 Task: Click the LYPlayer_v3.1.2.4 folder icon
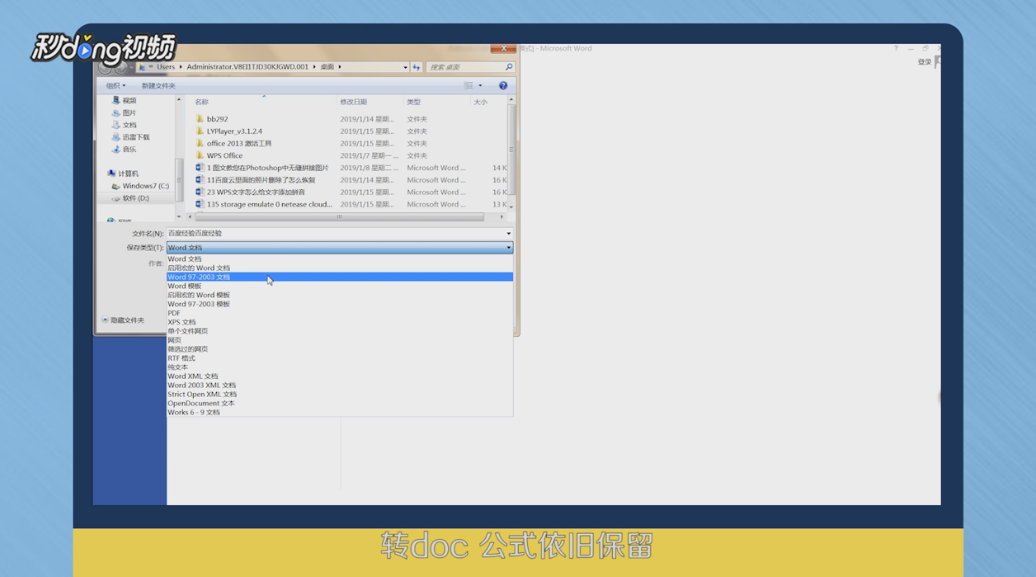pyautogui.click(x=200, y=131)
